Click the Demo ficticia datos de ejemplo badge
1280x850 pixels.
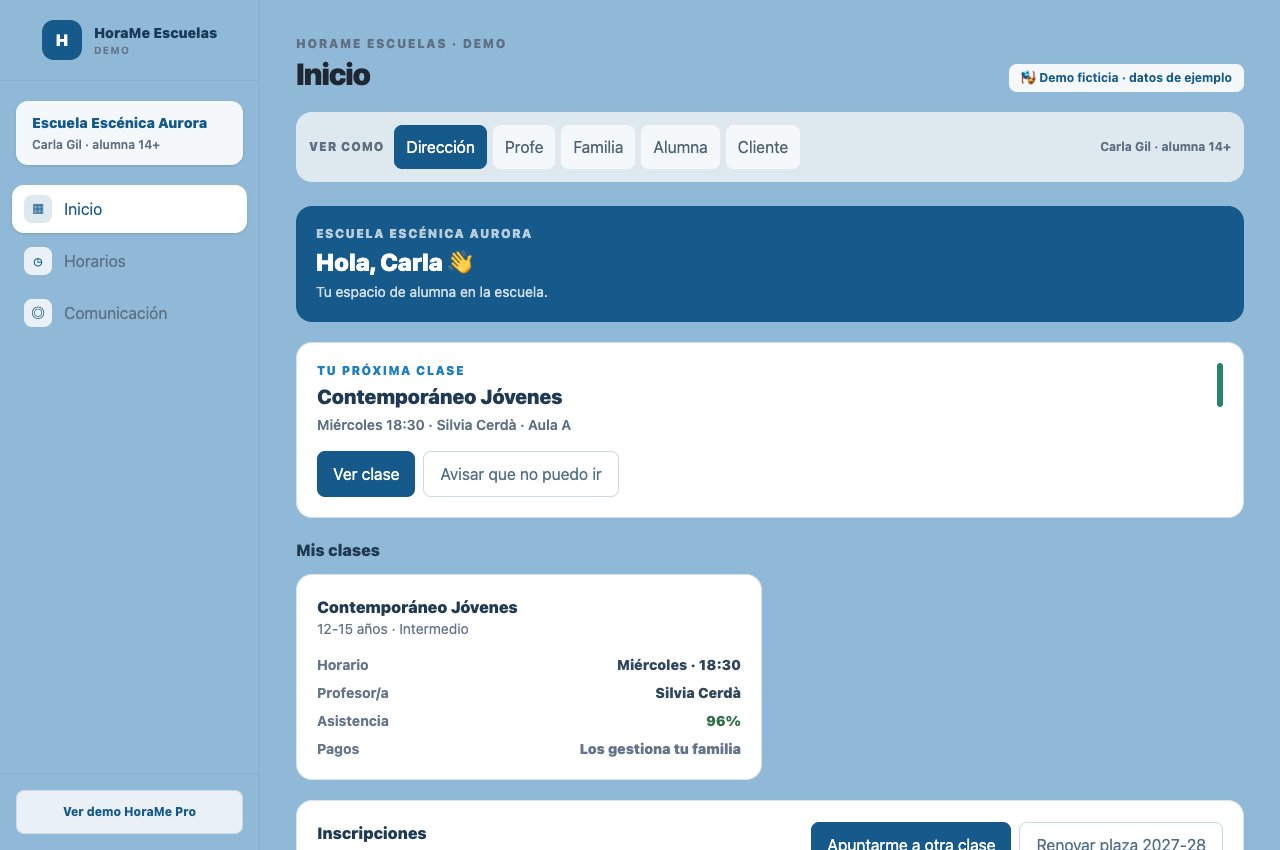tap(1126, 78)
